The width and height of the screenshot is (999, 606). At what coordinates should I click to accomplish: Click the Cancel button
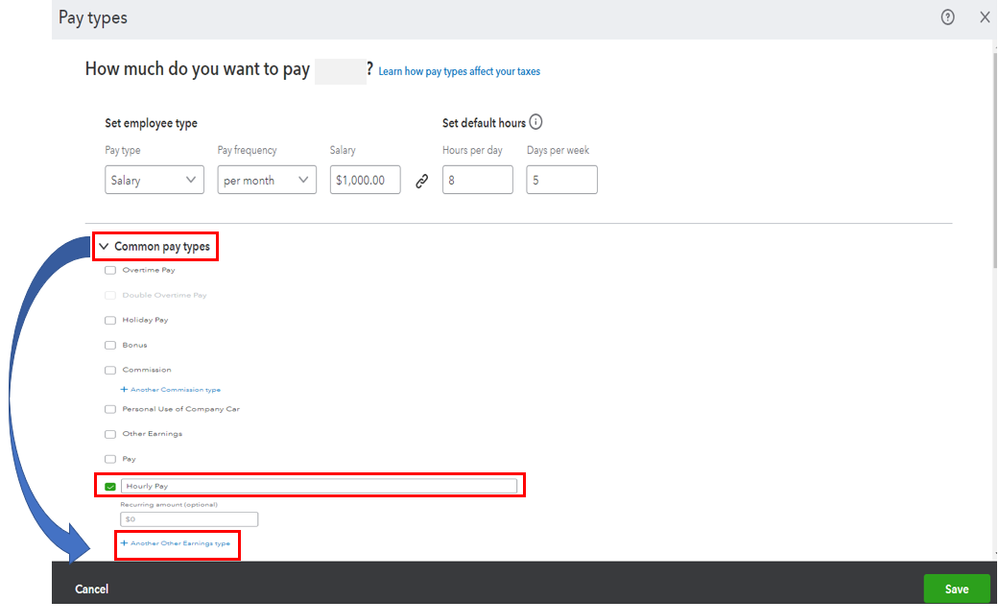coord(92,589)
